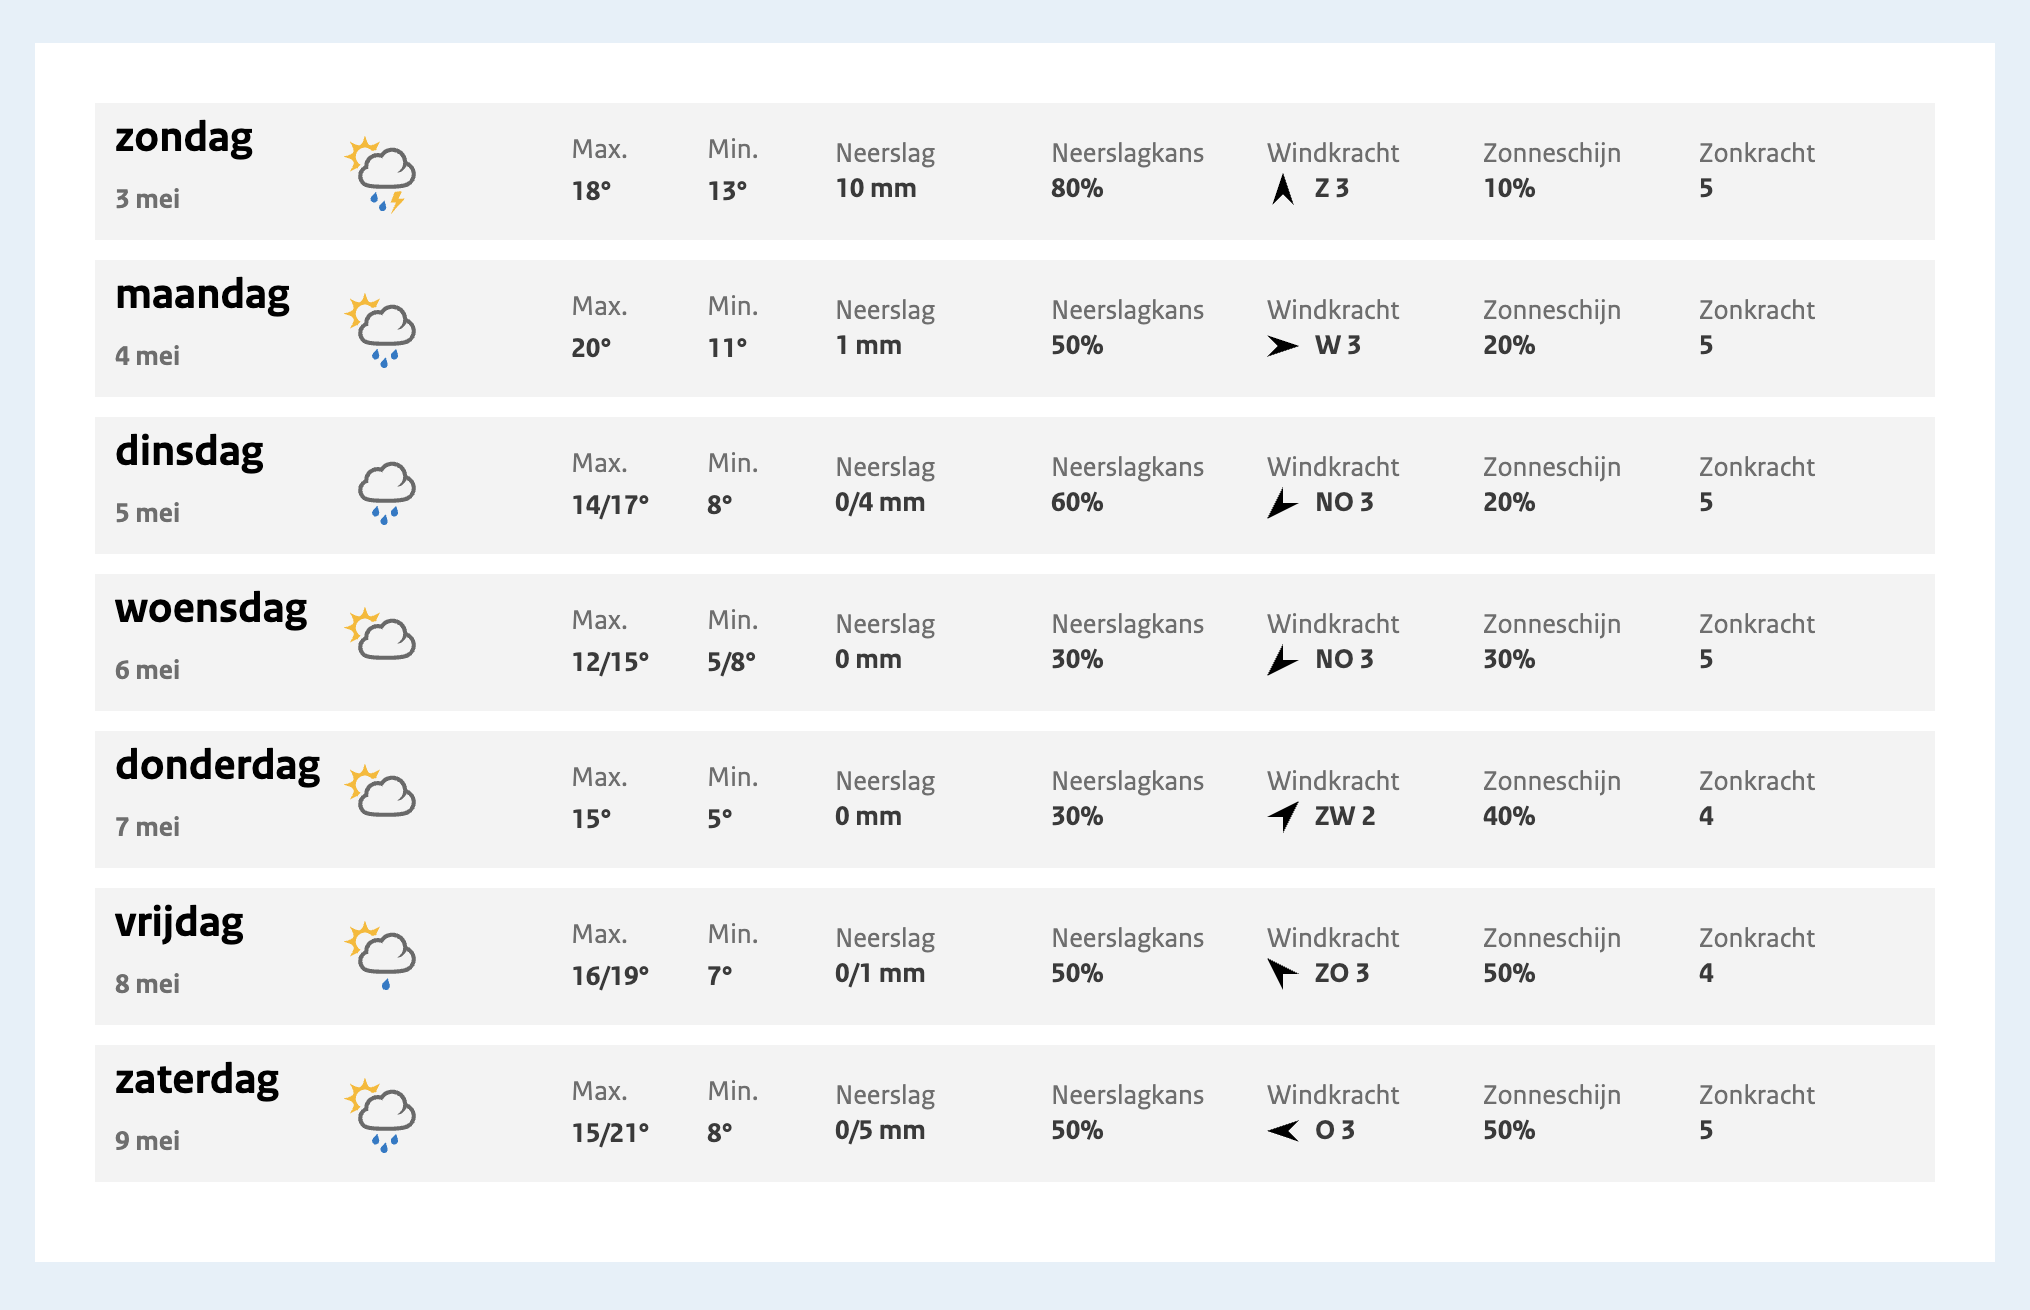Screen dimensions: 2030x1310
Task: Click the wind arrow next to Z 3
Action: pyautogui.click(x=1283, y=189)
